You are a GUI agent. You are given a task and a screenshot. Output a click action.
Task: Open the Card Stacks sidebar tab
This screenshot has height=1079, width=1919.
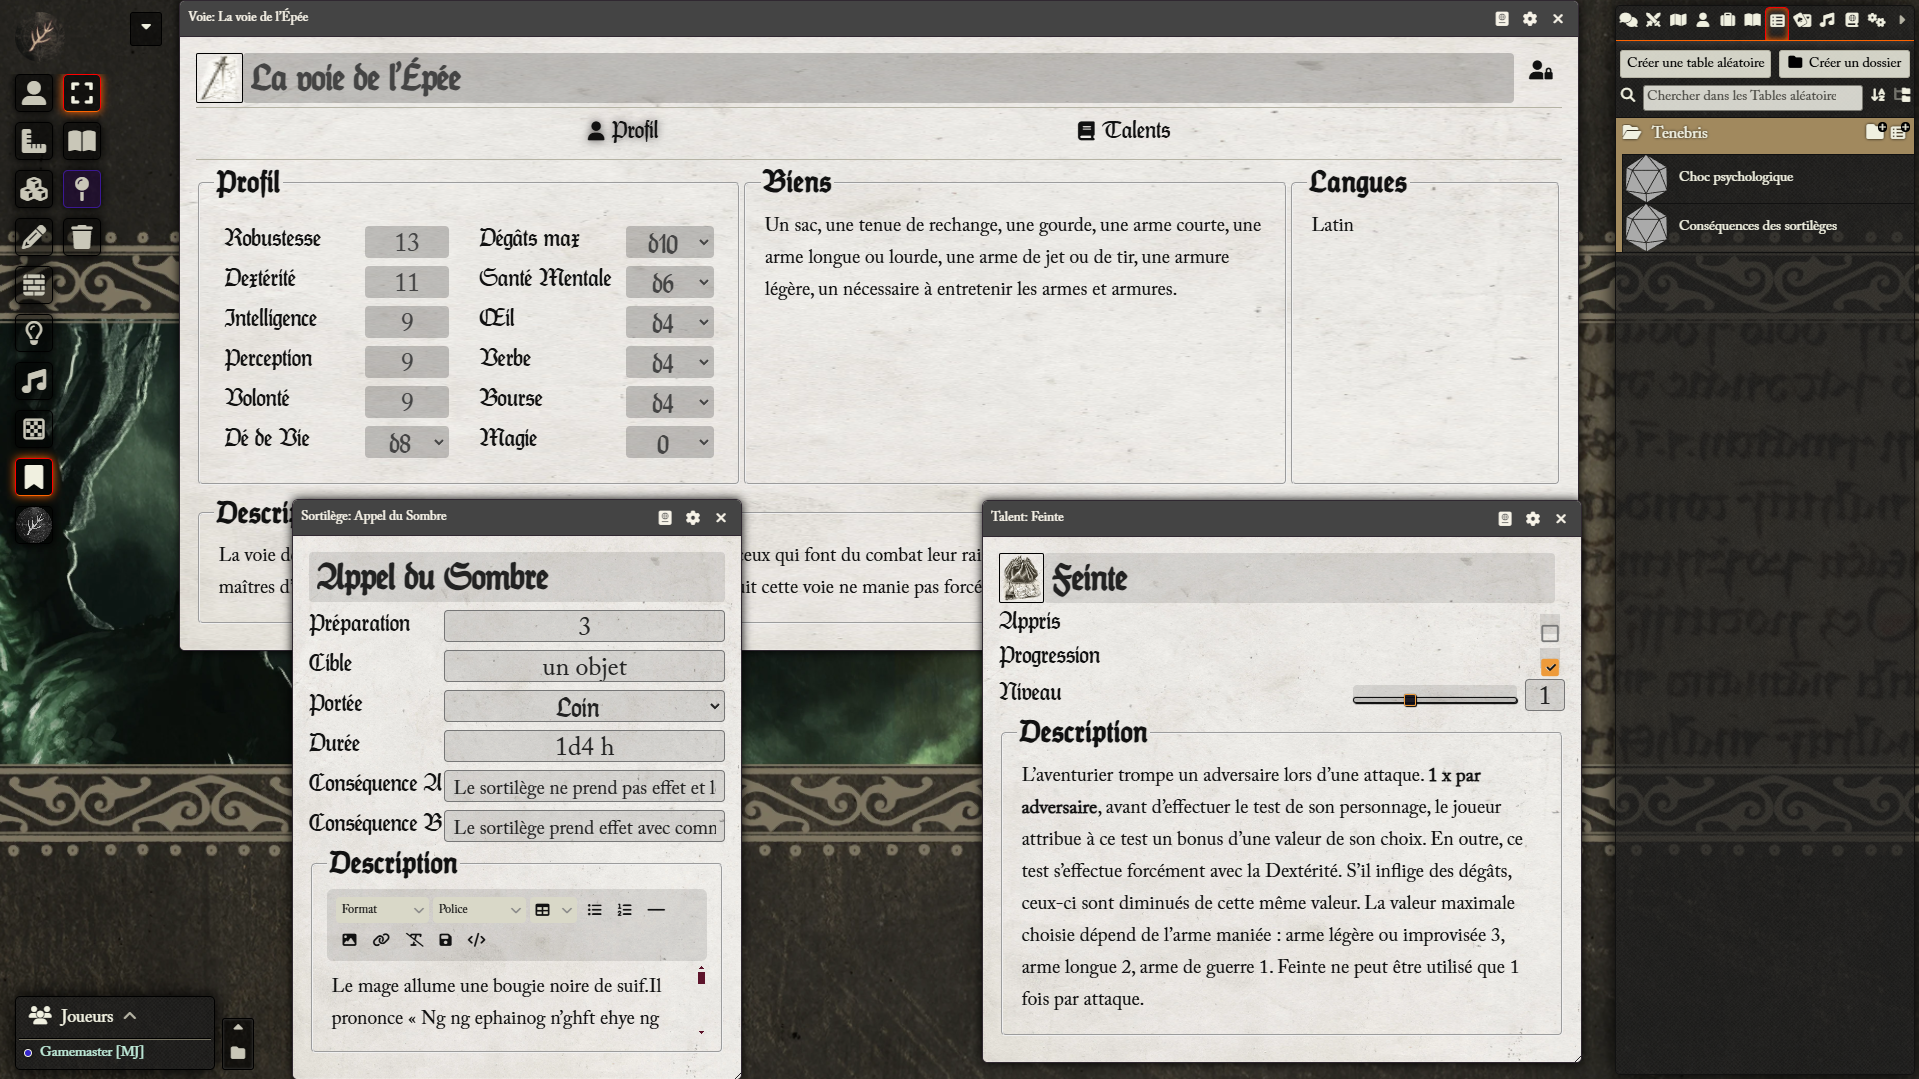1802,20
